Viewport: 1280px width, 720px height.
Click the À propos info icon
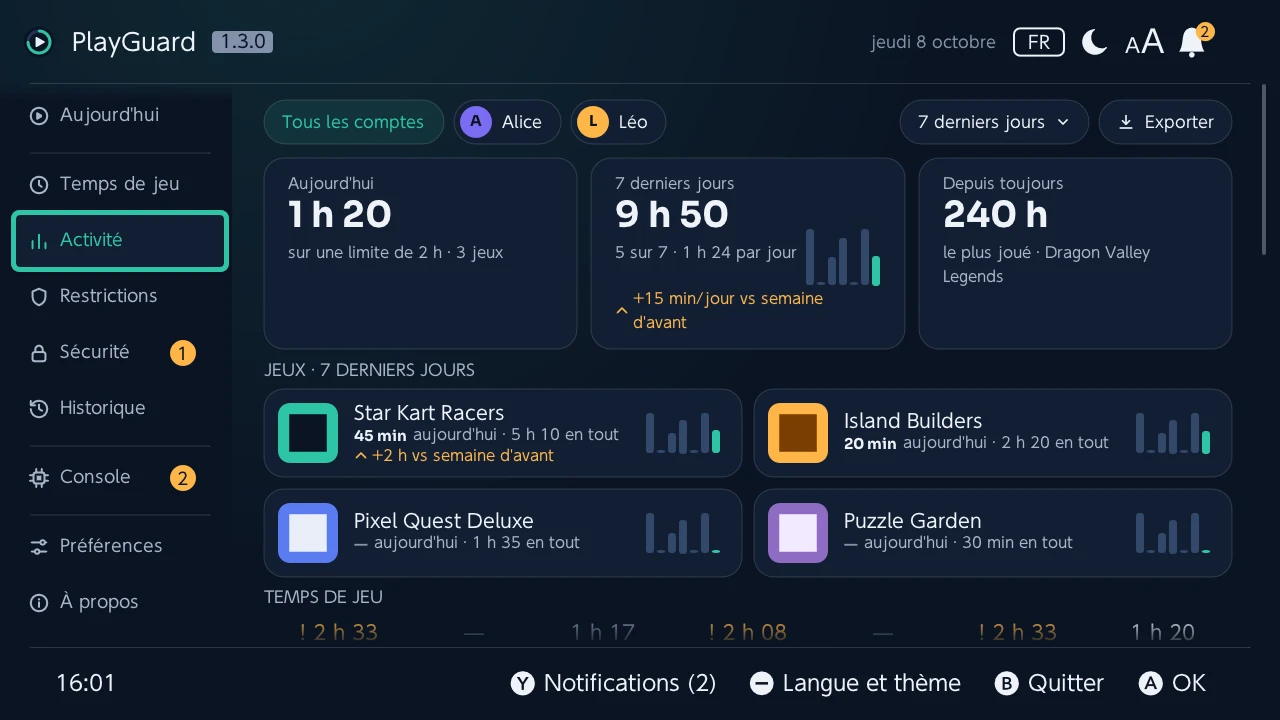(x=39, y=602)
